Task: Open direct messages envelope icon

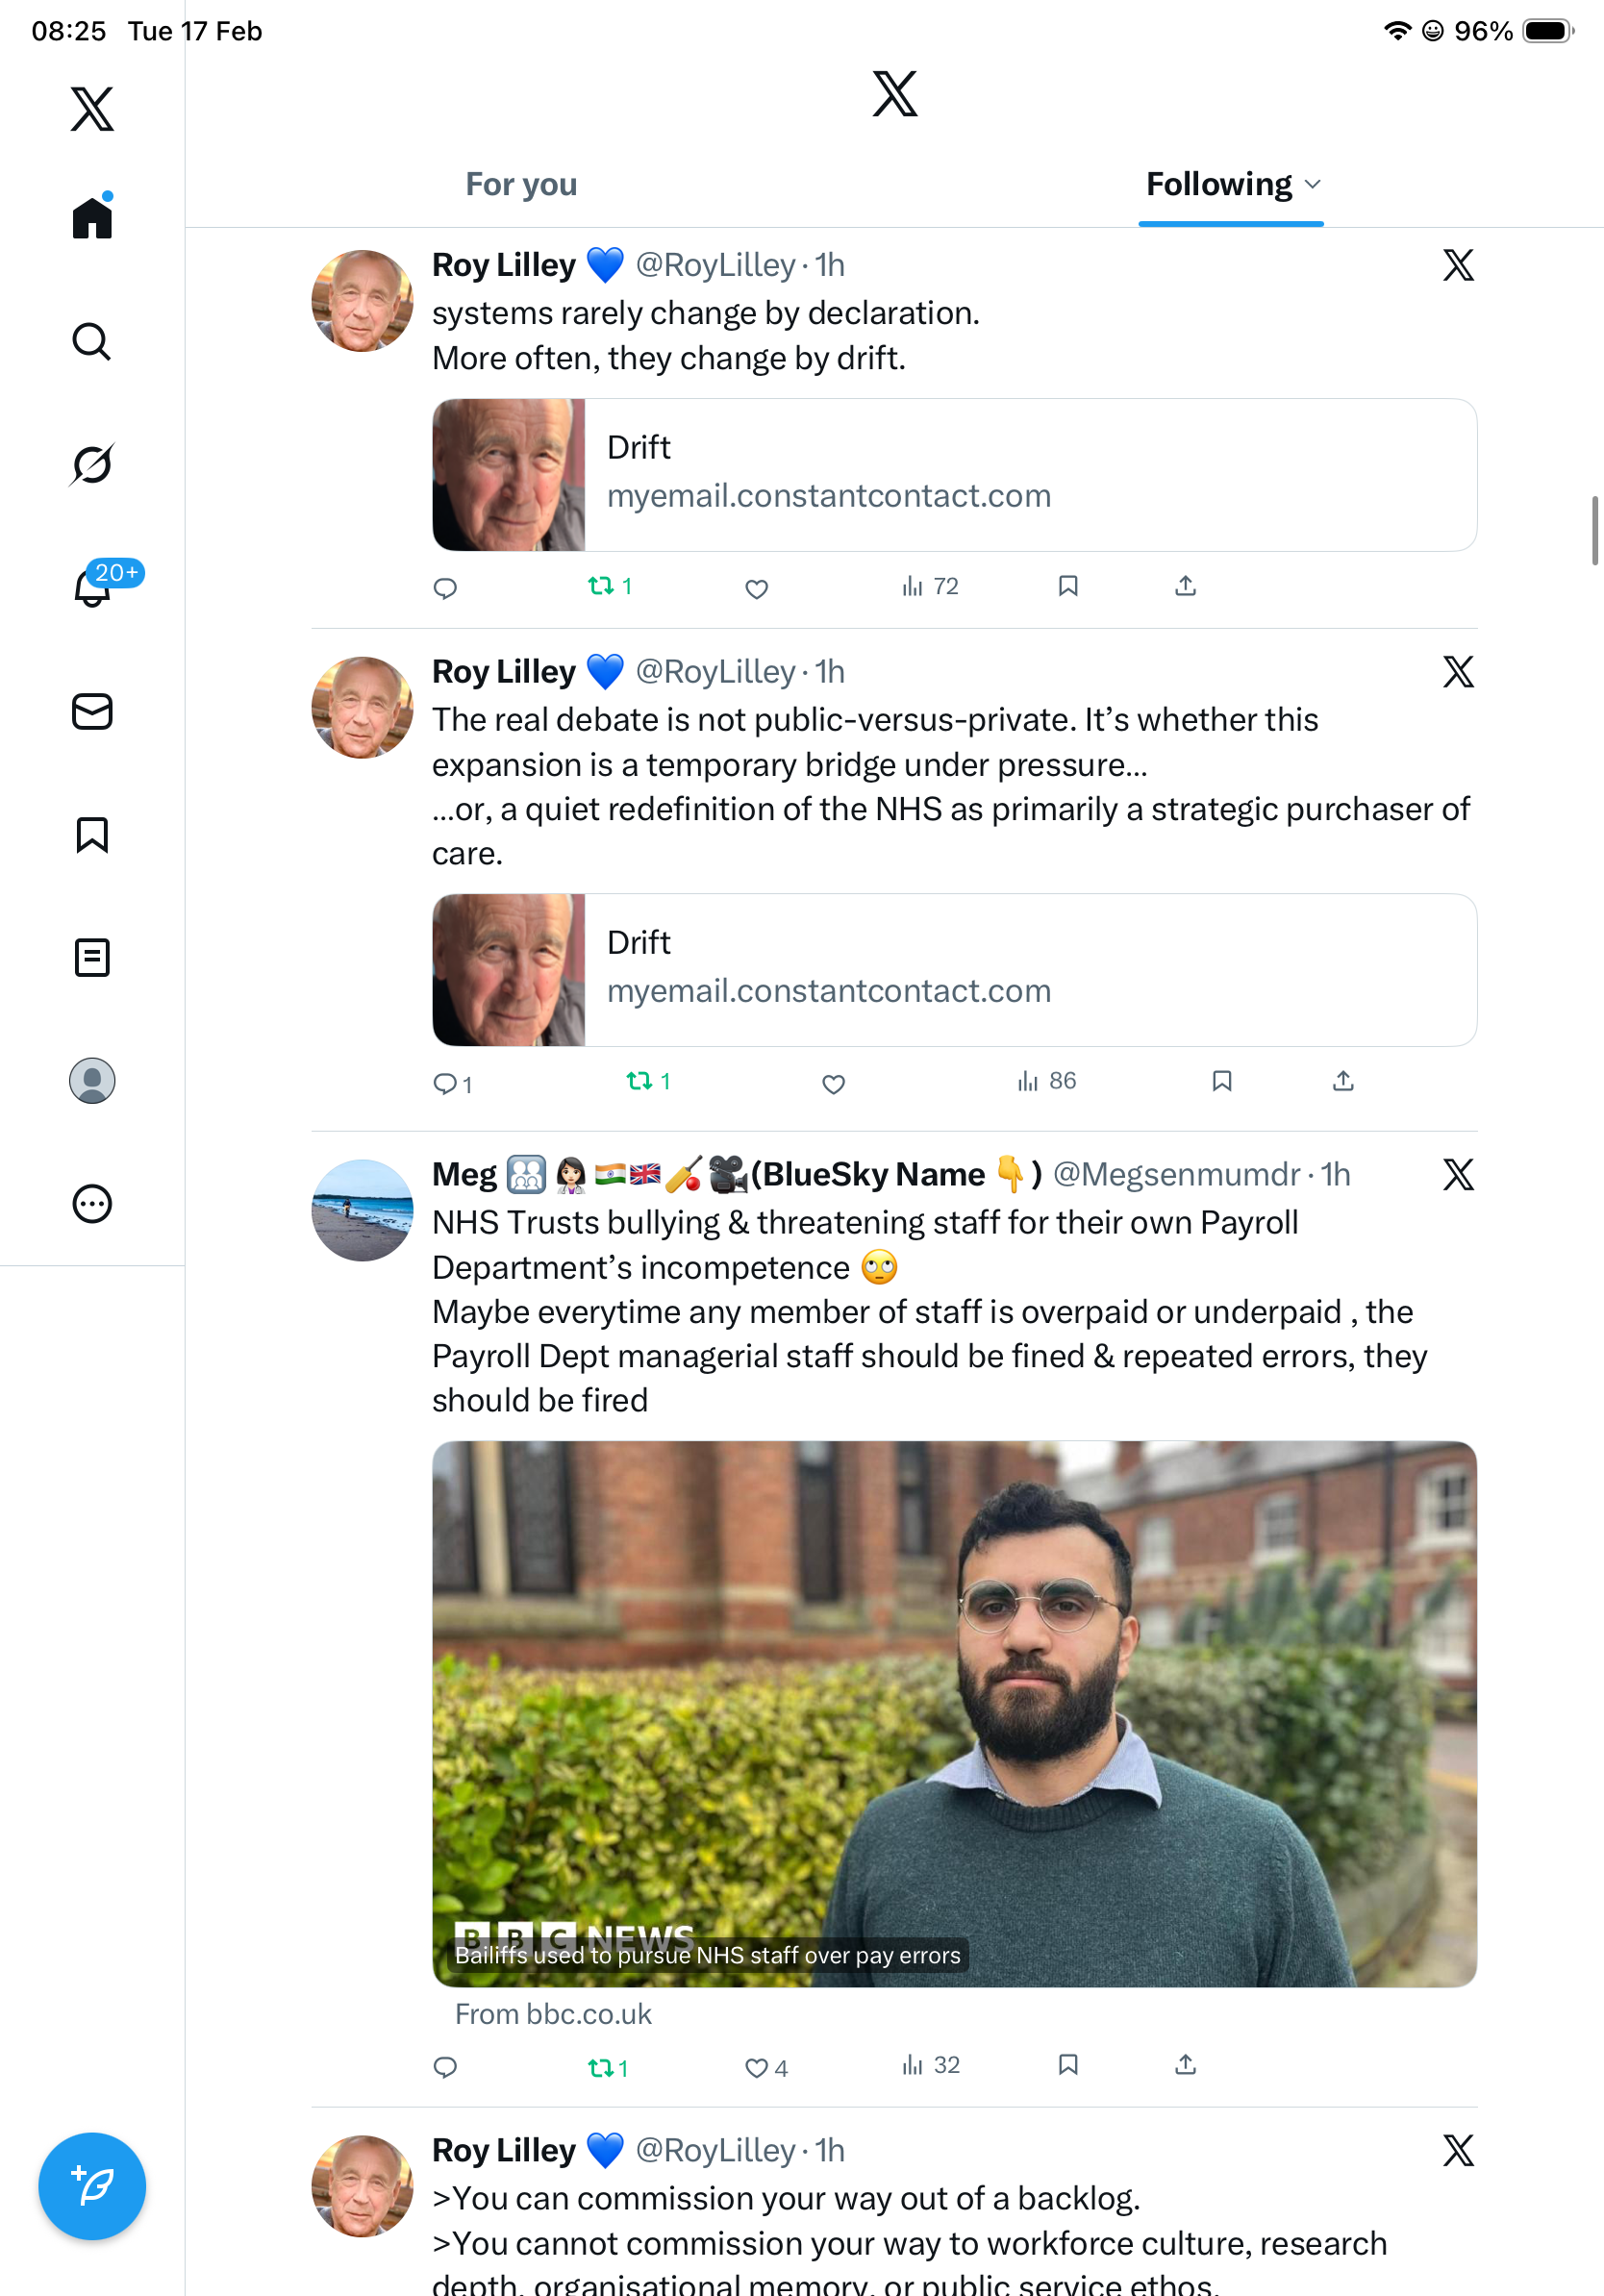Action: (92, 712)
